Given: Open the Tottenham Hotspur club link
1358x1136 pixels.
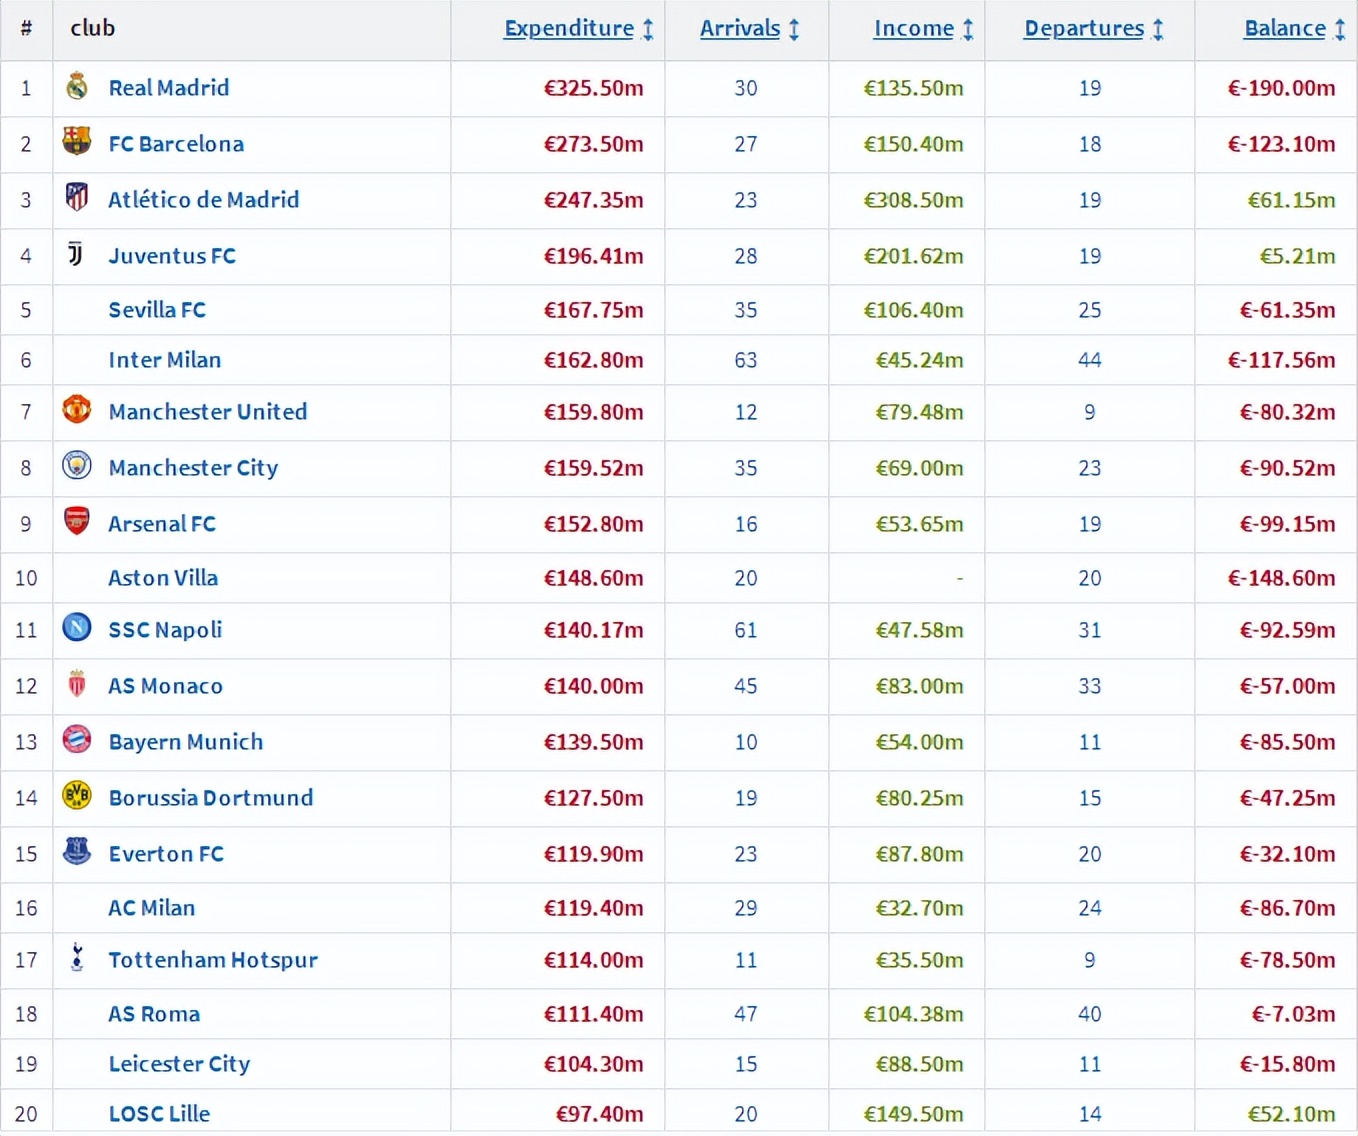Looking at the screenshot, I should [212, 960].
